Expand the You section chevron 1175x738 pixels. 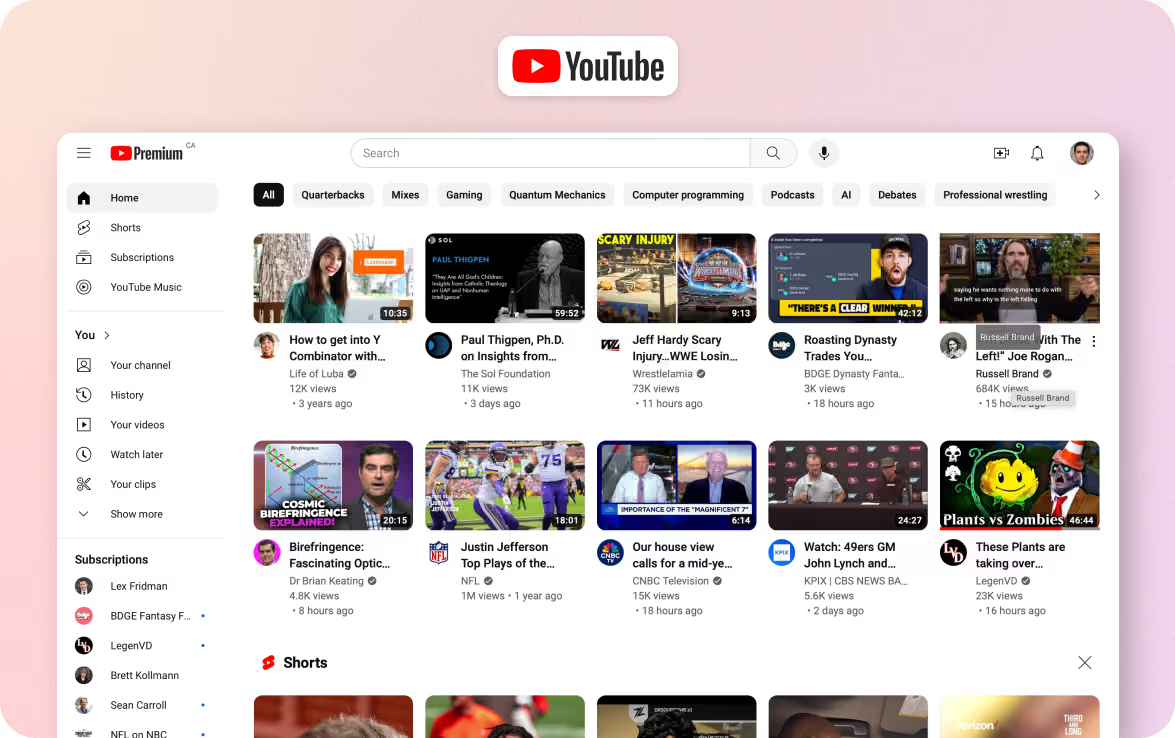click(106, 335)
